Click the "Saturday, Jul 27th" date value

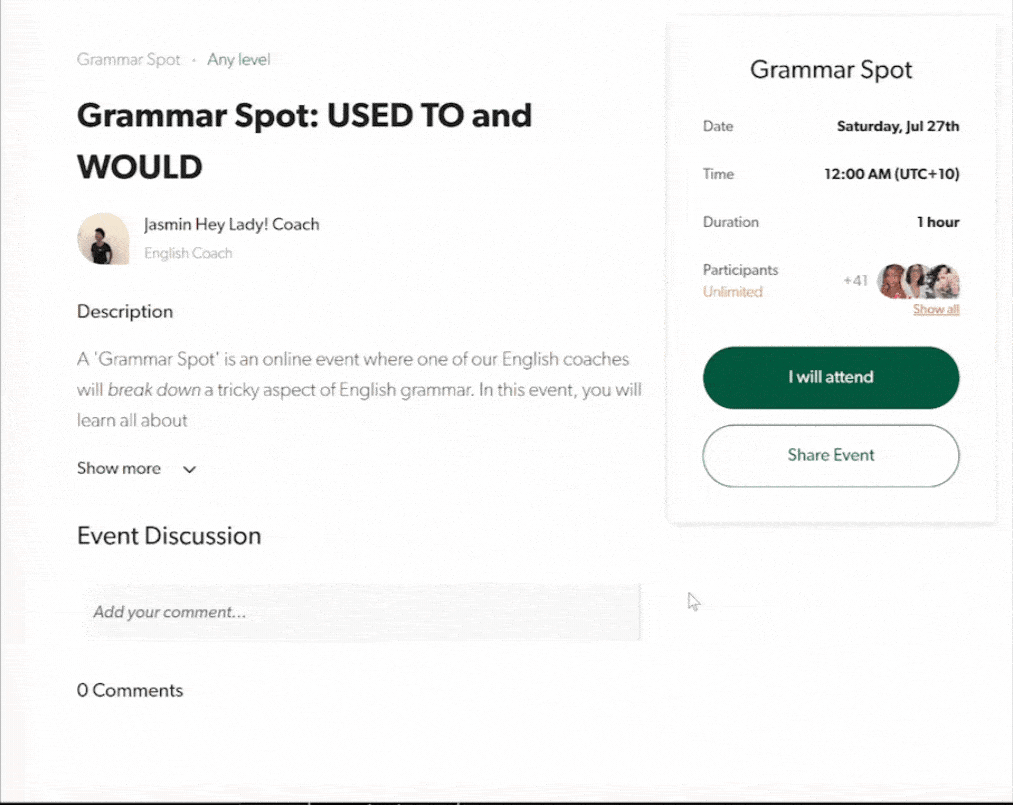point(897,126)
